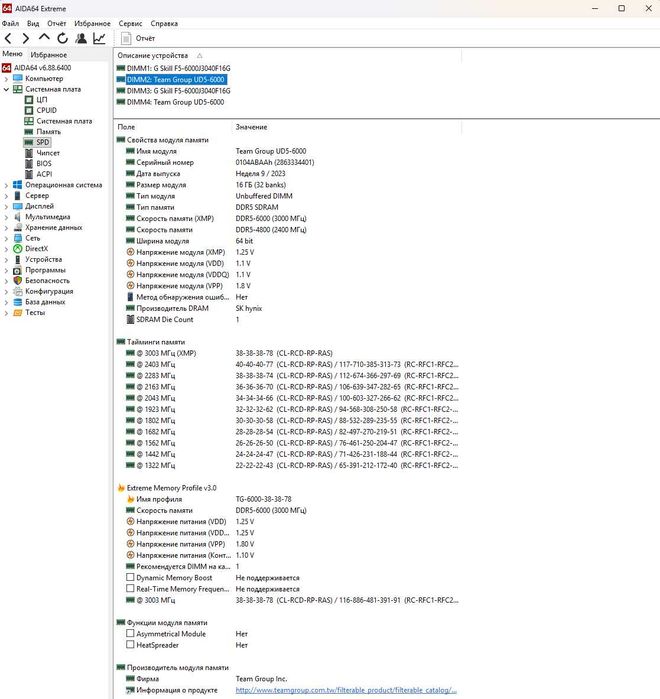Click the Мультимедиа speaker icon
The height and width of the screenshot is (699, 660).
pos(18,217)
